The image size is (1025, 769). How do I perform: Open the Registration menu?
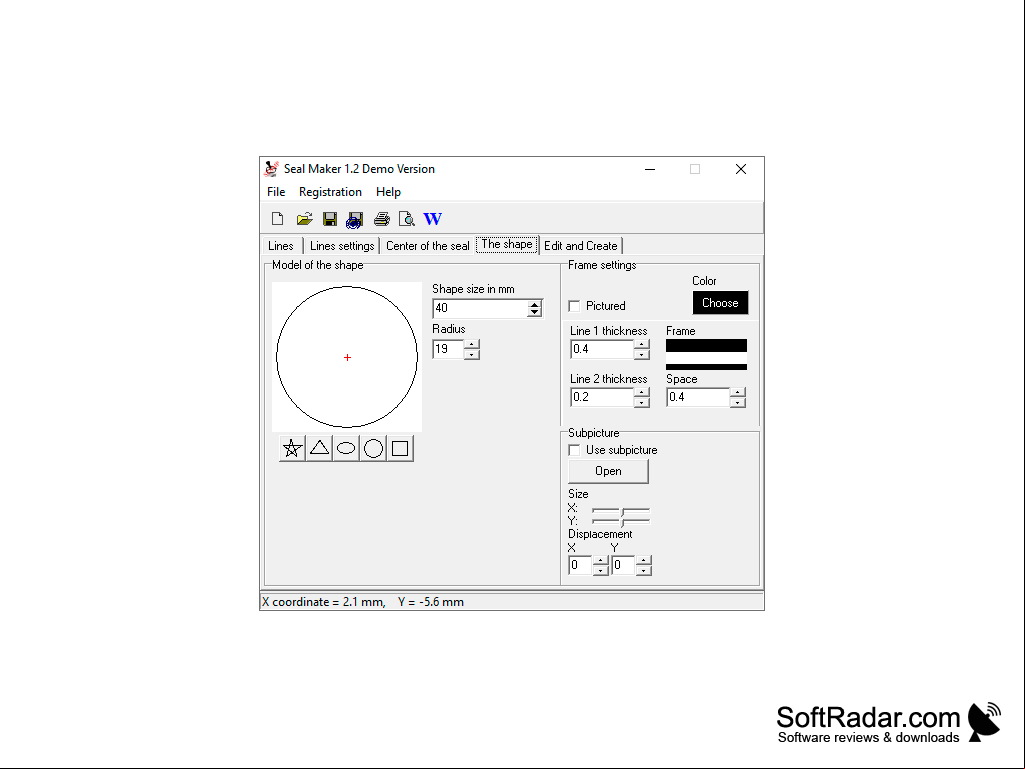[x=330, y=192]
